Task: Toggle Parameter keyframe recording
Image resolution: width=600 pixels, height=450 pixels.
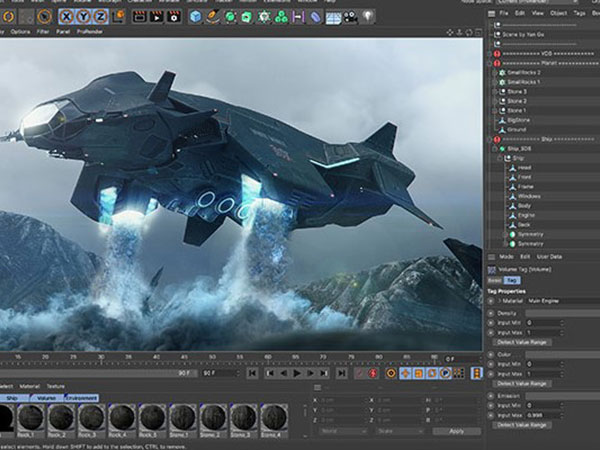Action: click(445, 373)
